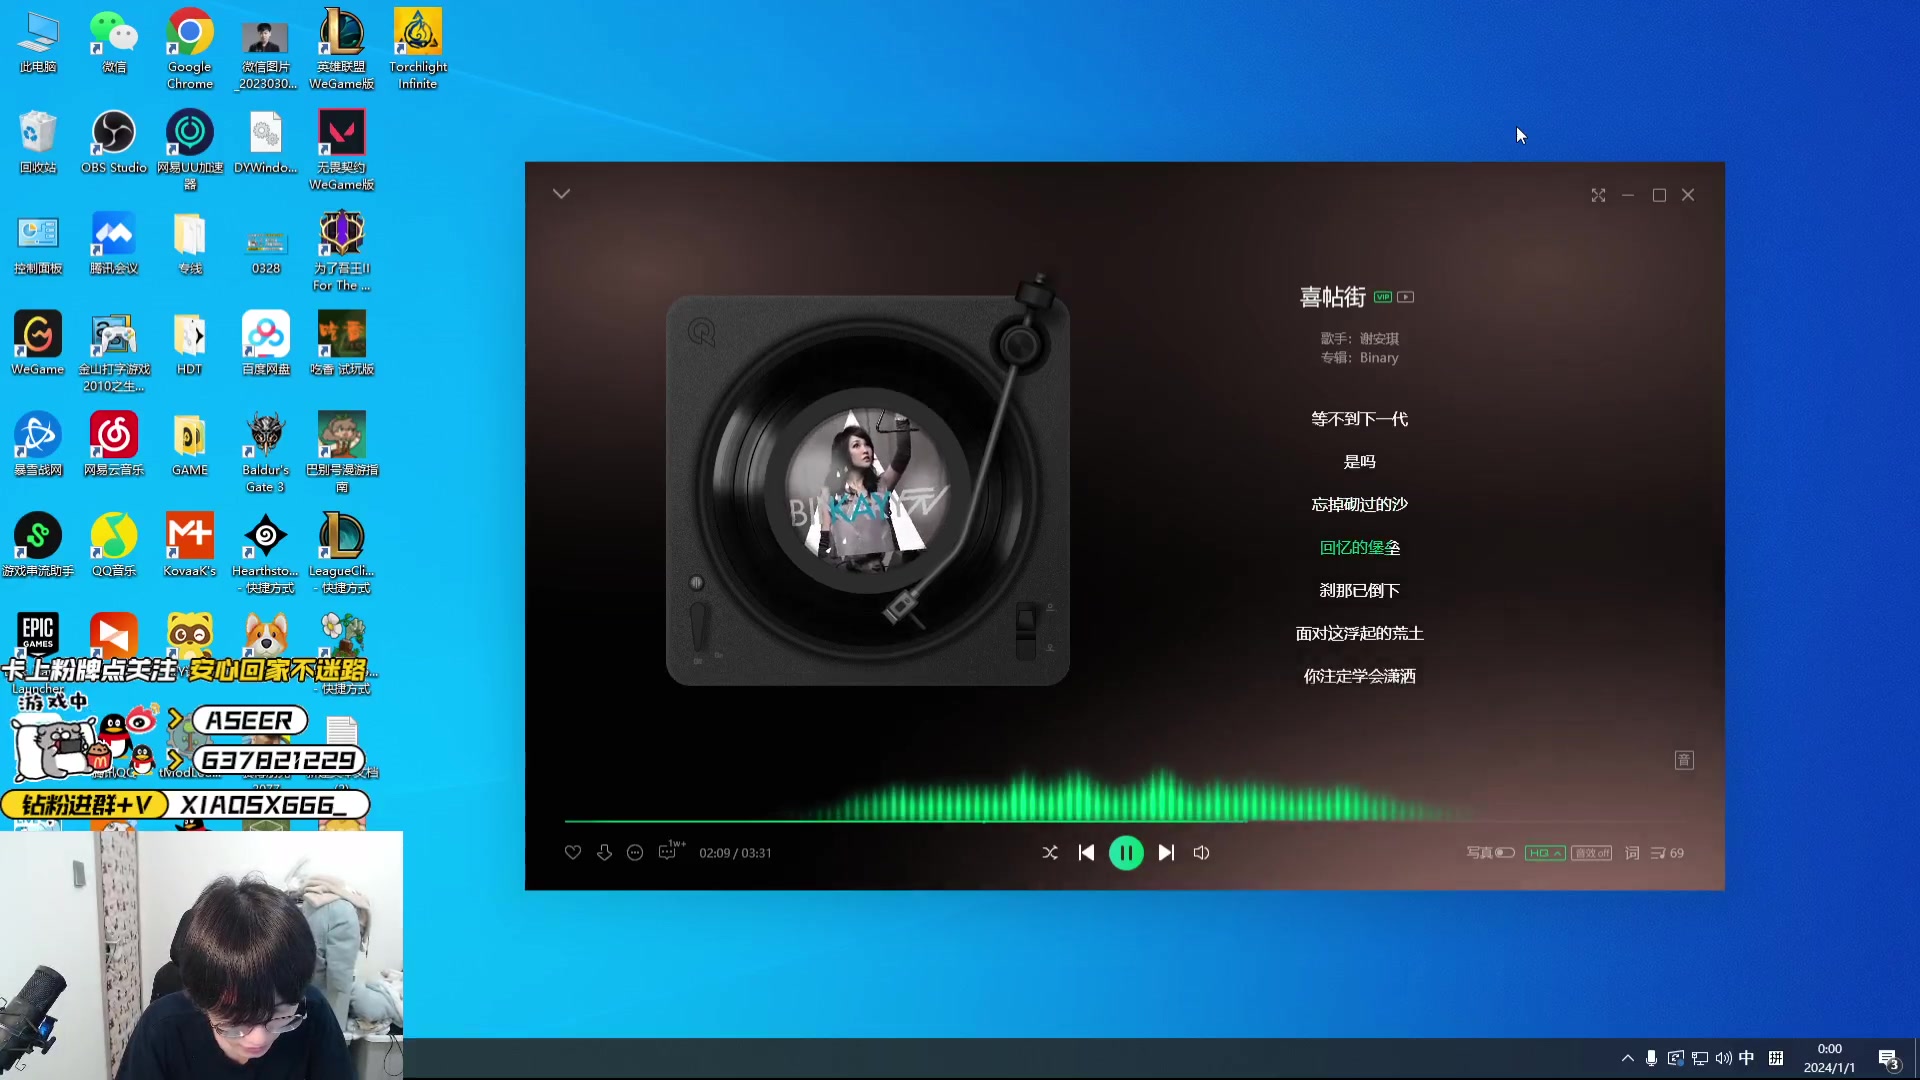Skip to the previous track
1920x1080 pixels.
coord(1087,853)
